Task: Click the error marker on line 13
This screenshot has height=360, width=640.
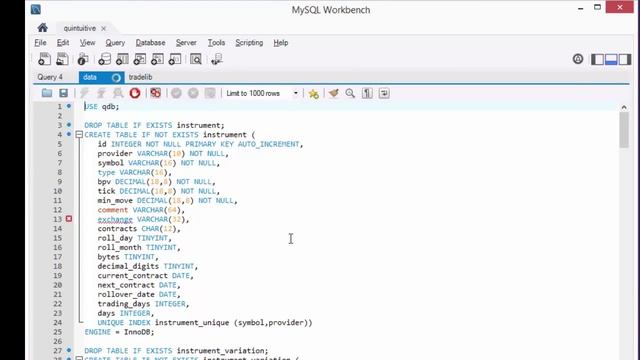Action: (69, 219)
